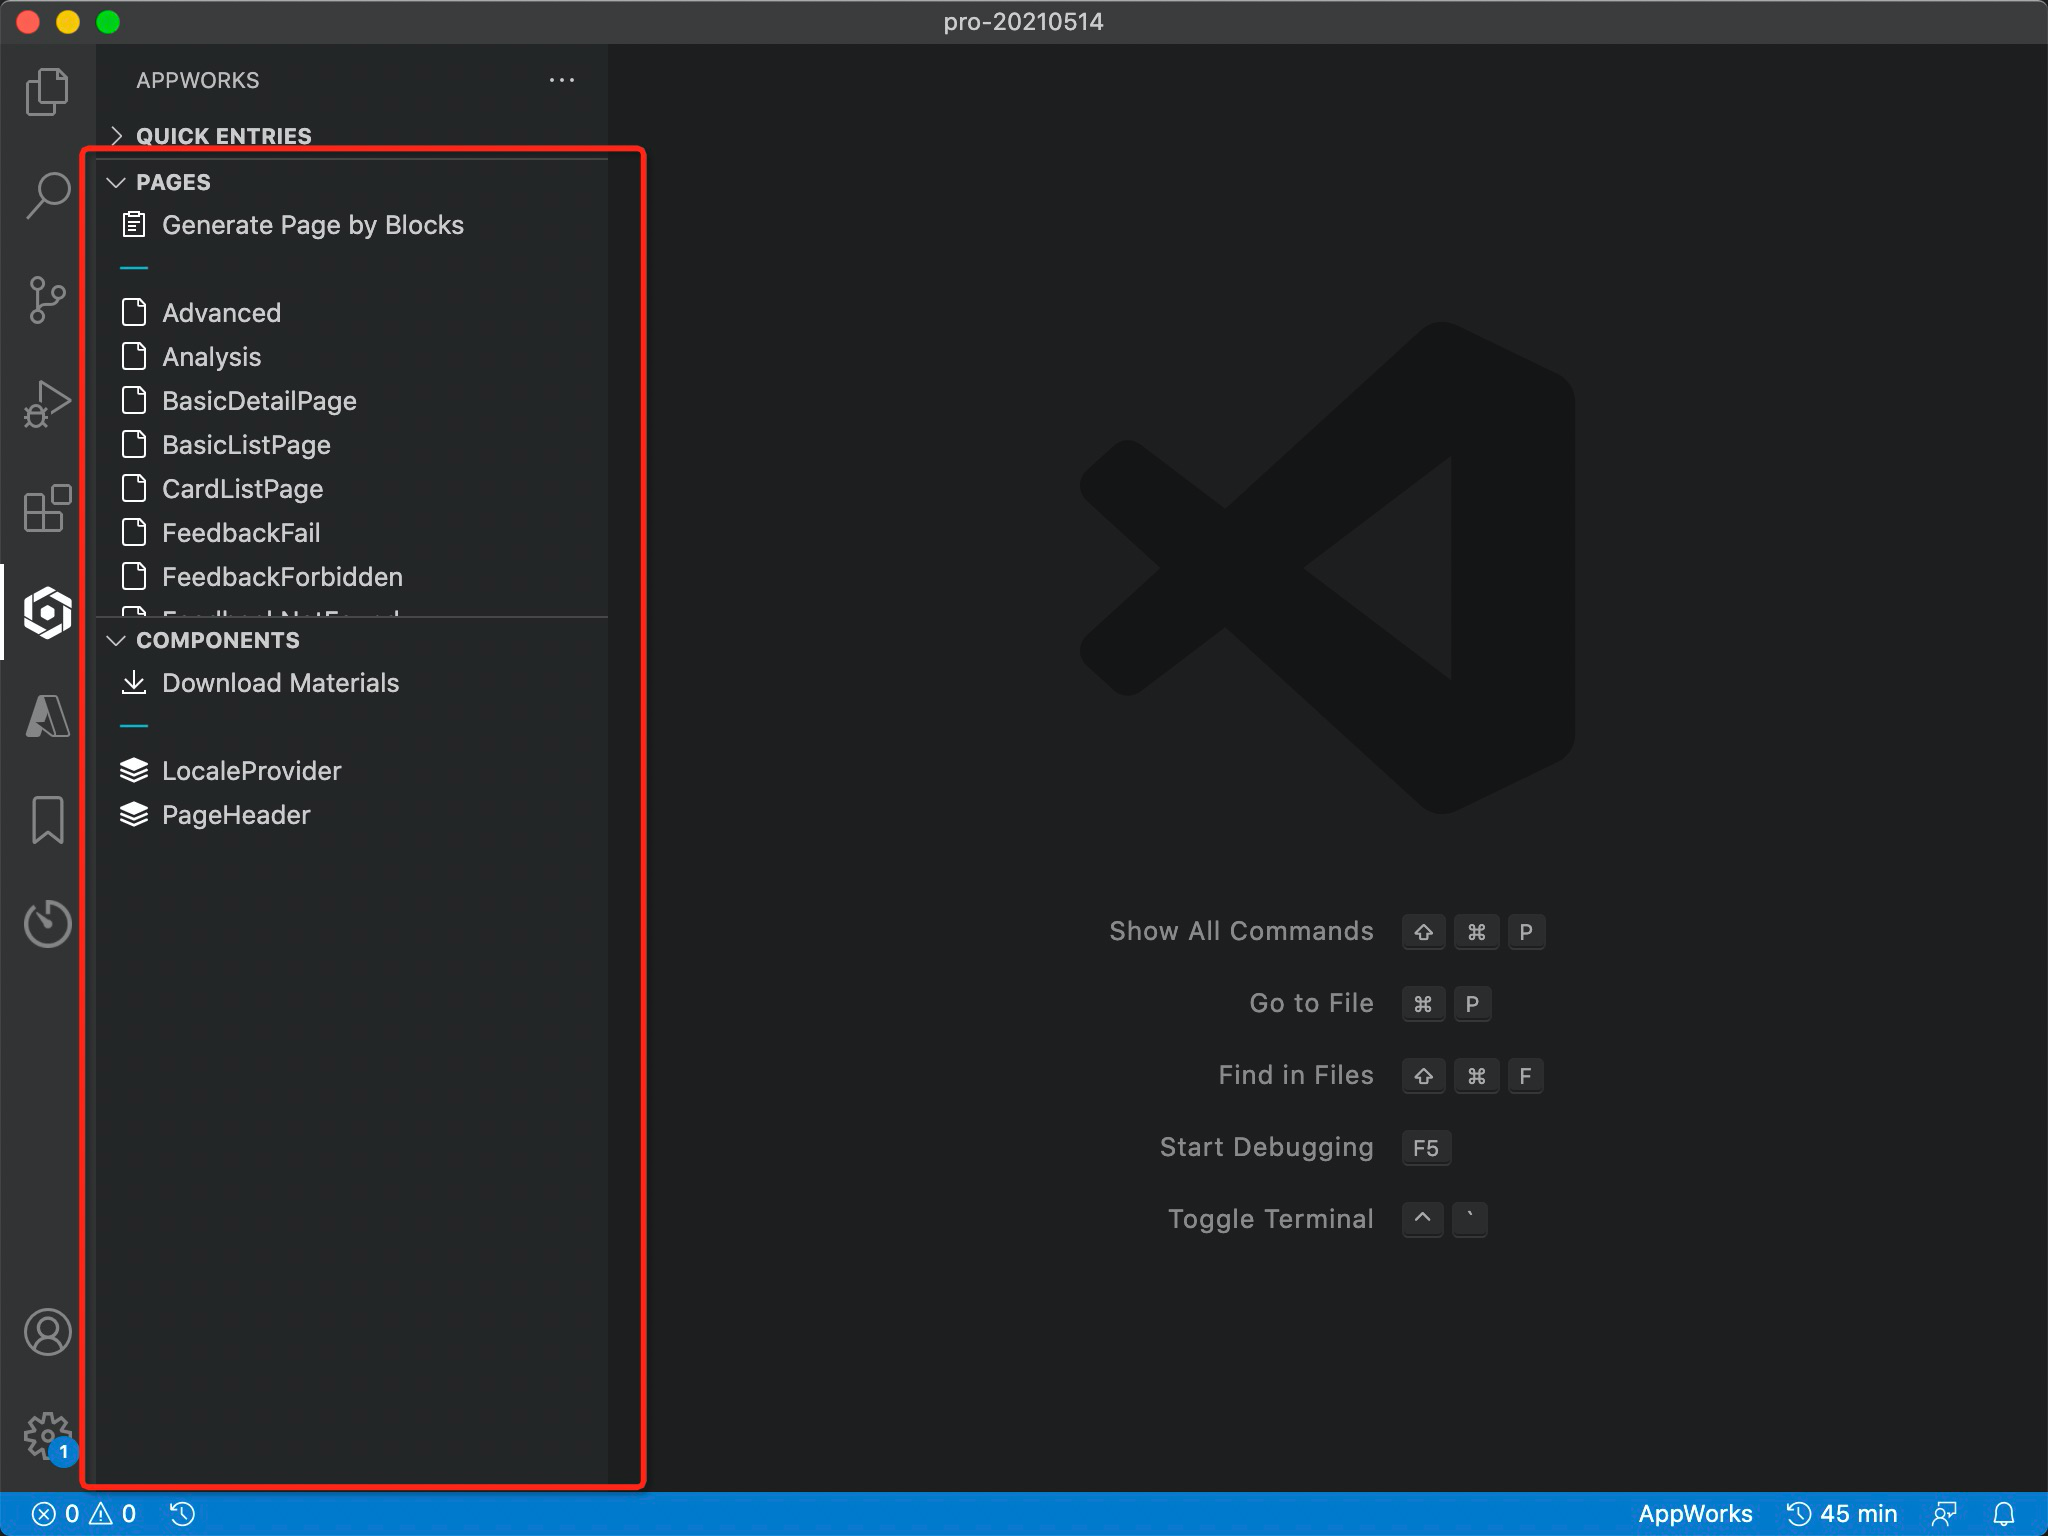The width and height of the screenshot is (2048, 1536).
Task: Click the feedback icon in status bar
Action: (x=1944, y=1514)
